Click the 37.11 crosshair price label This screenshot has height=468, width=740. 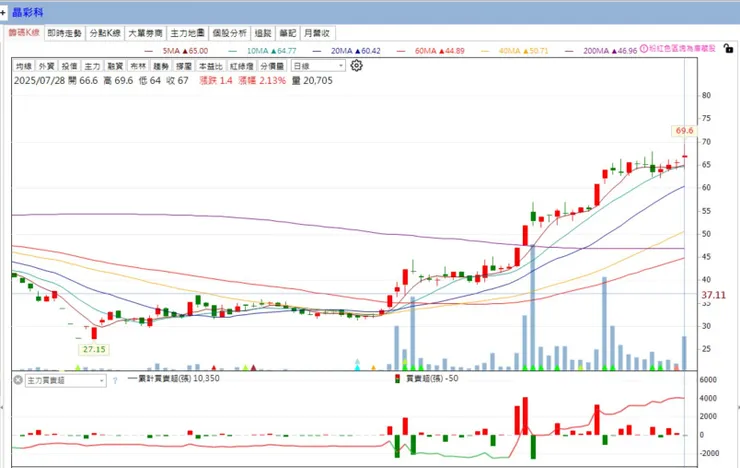point(713,295)
